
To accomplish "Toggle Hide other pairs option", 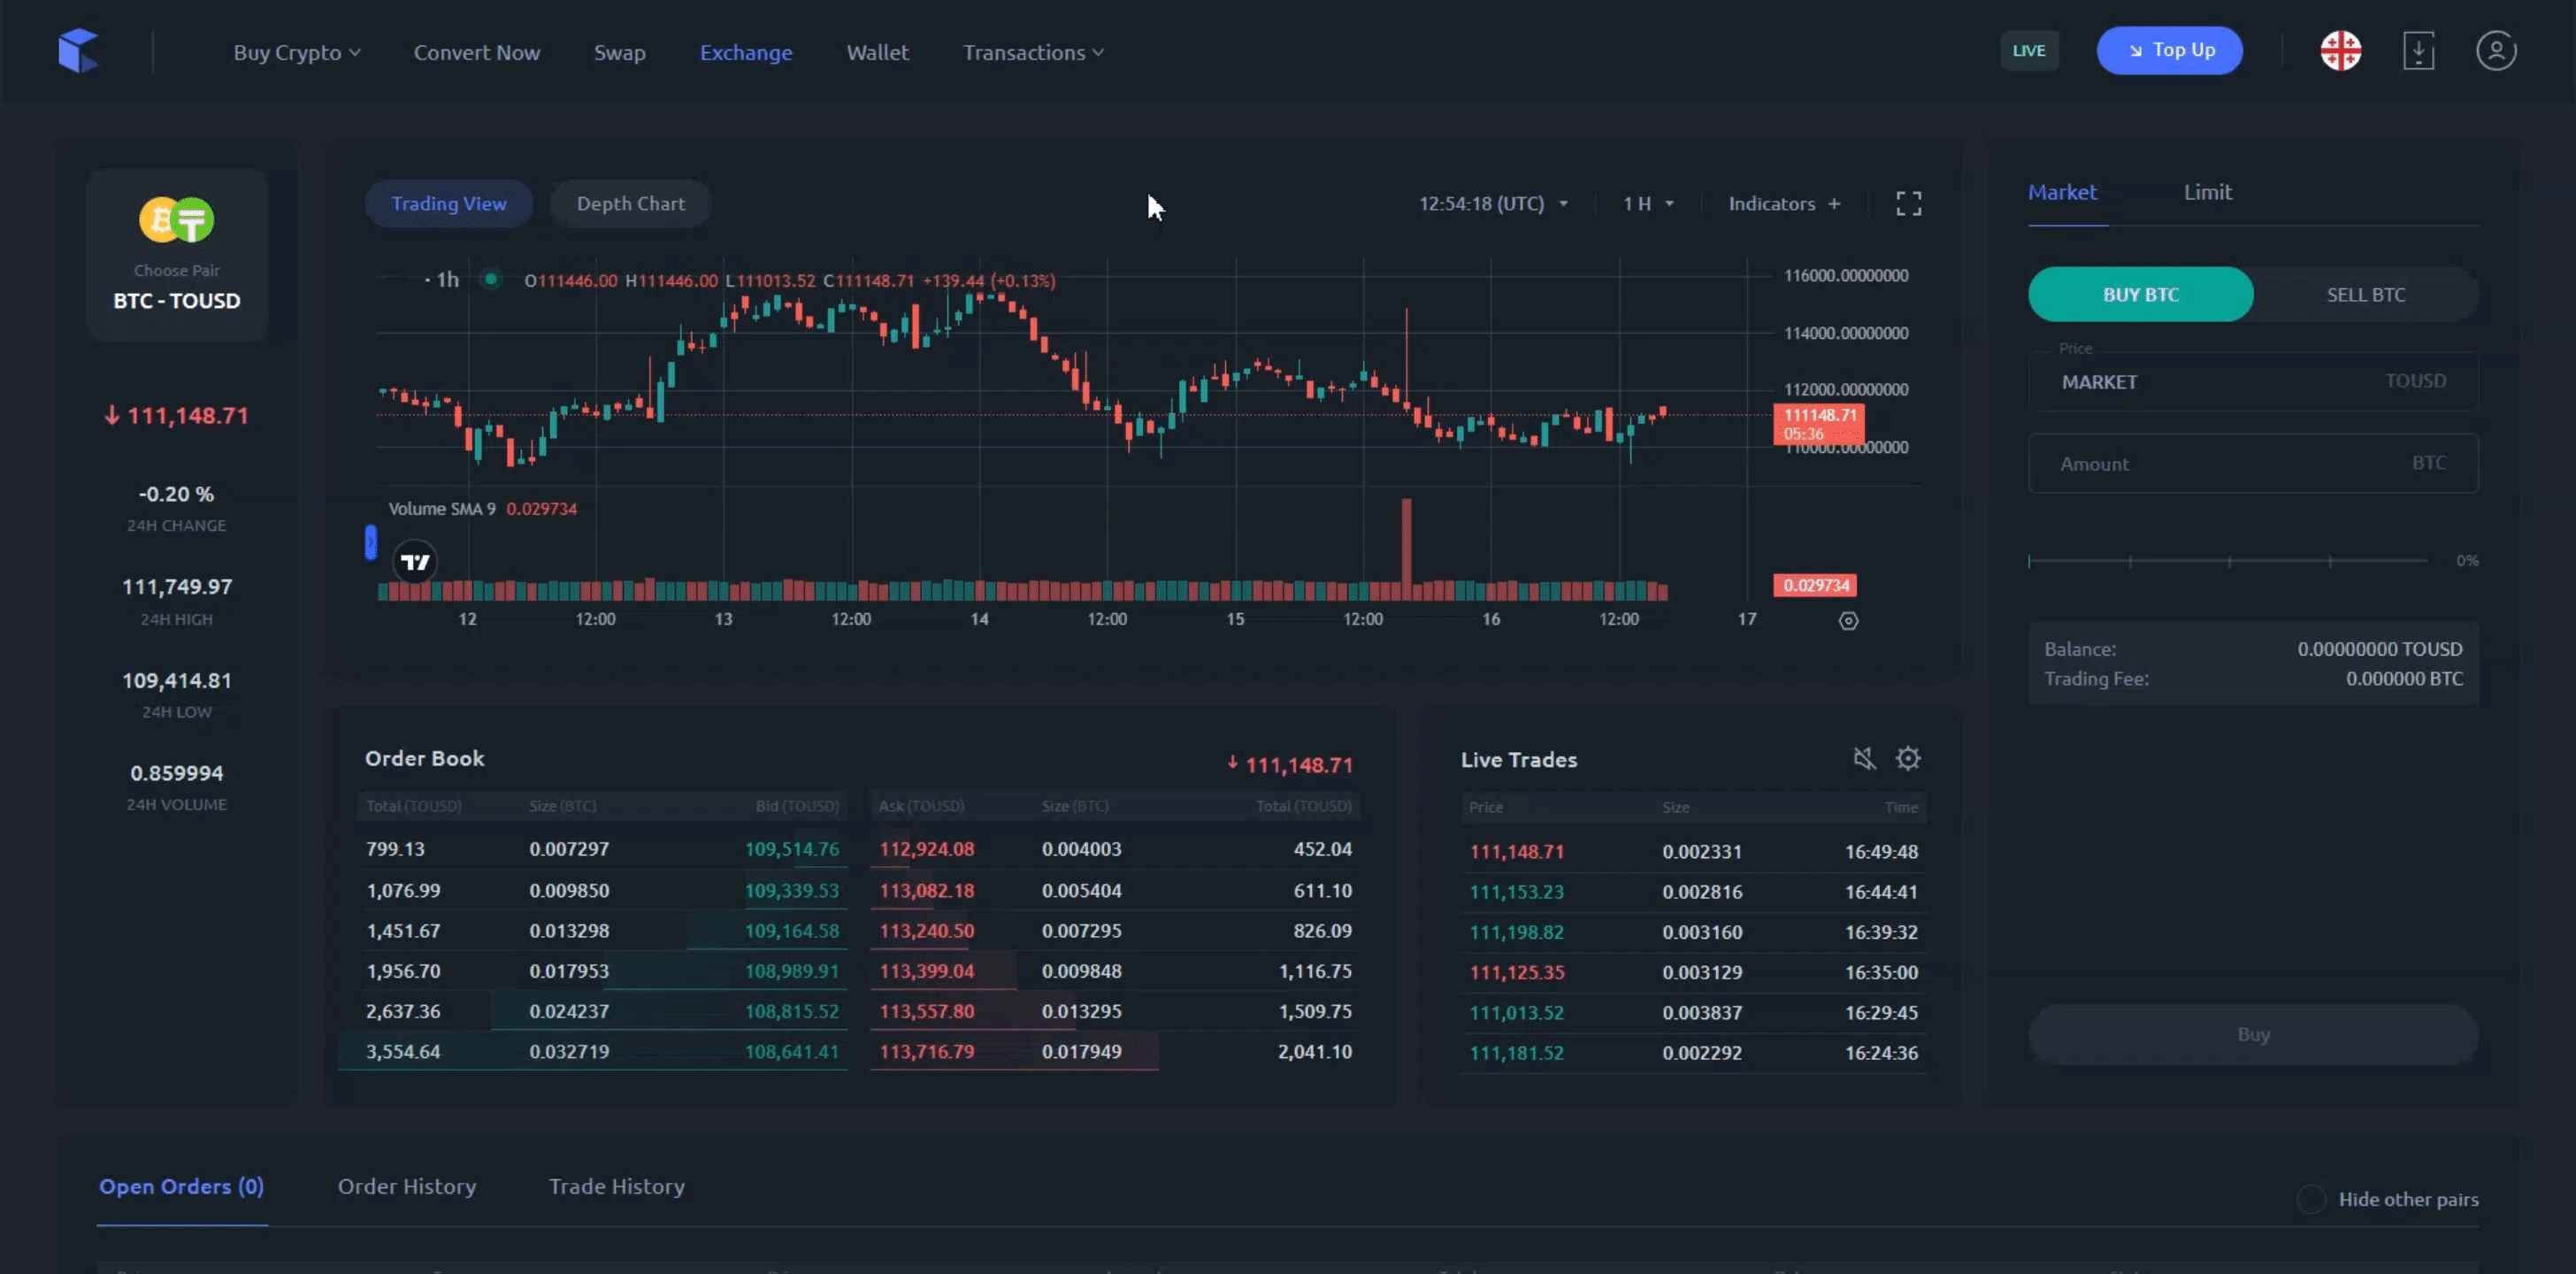I will pyautogui.click(x=2311, y=1199).
